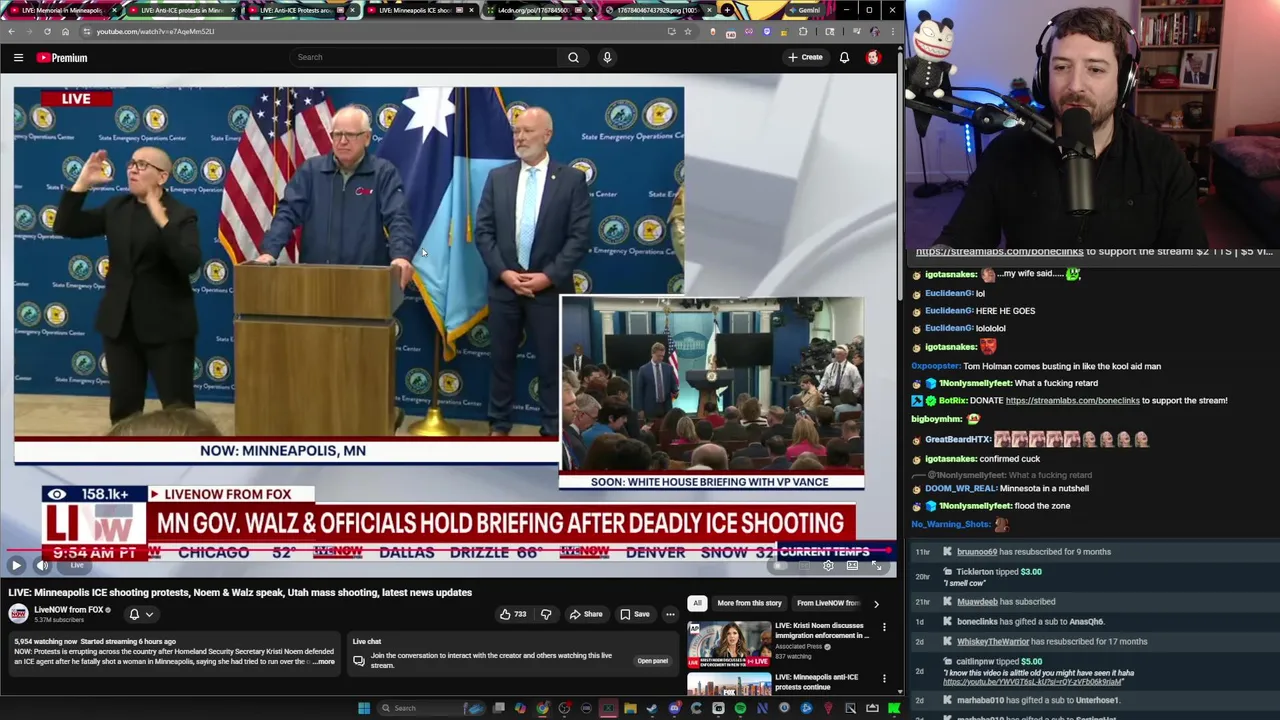
Task: Select More from this story chip
Action: [749, 603]
